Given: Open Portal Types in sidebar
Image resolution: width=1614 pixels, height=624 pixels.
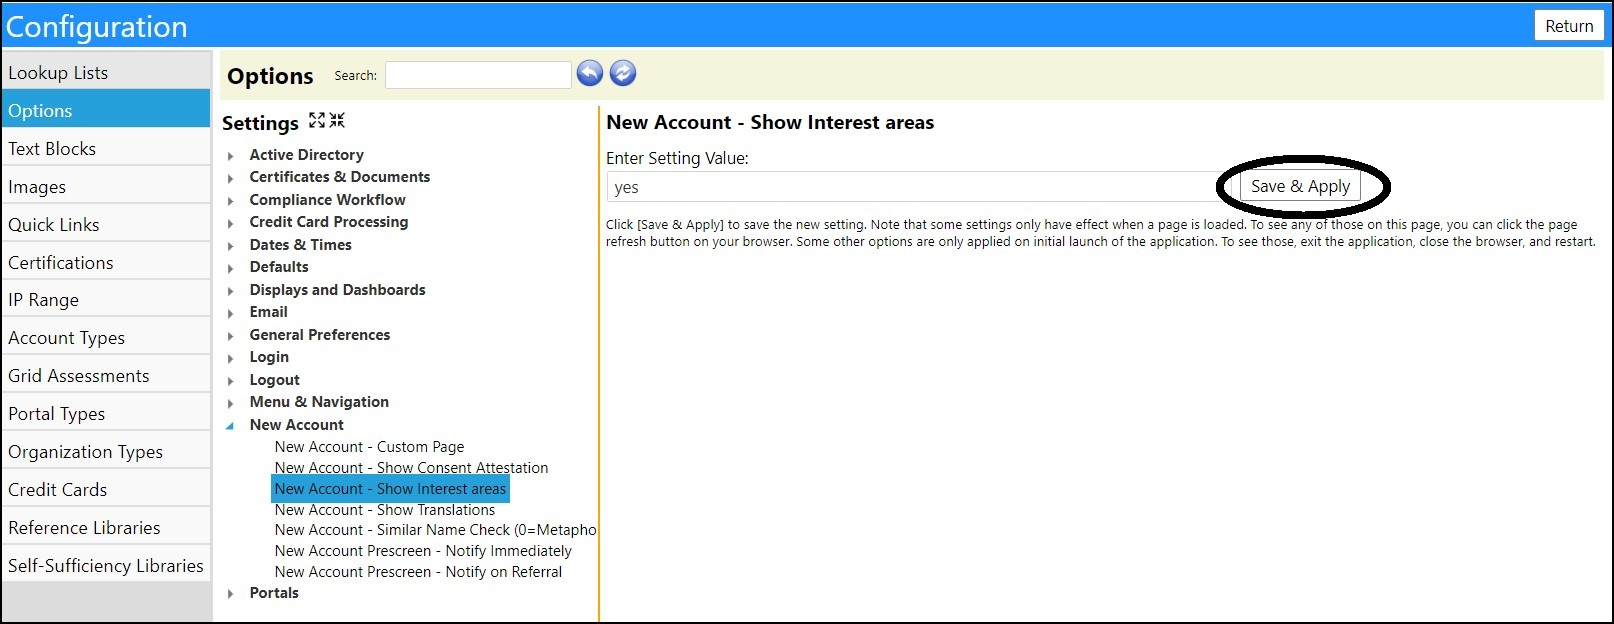Looking at the screenshot, I should (106, 413).
